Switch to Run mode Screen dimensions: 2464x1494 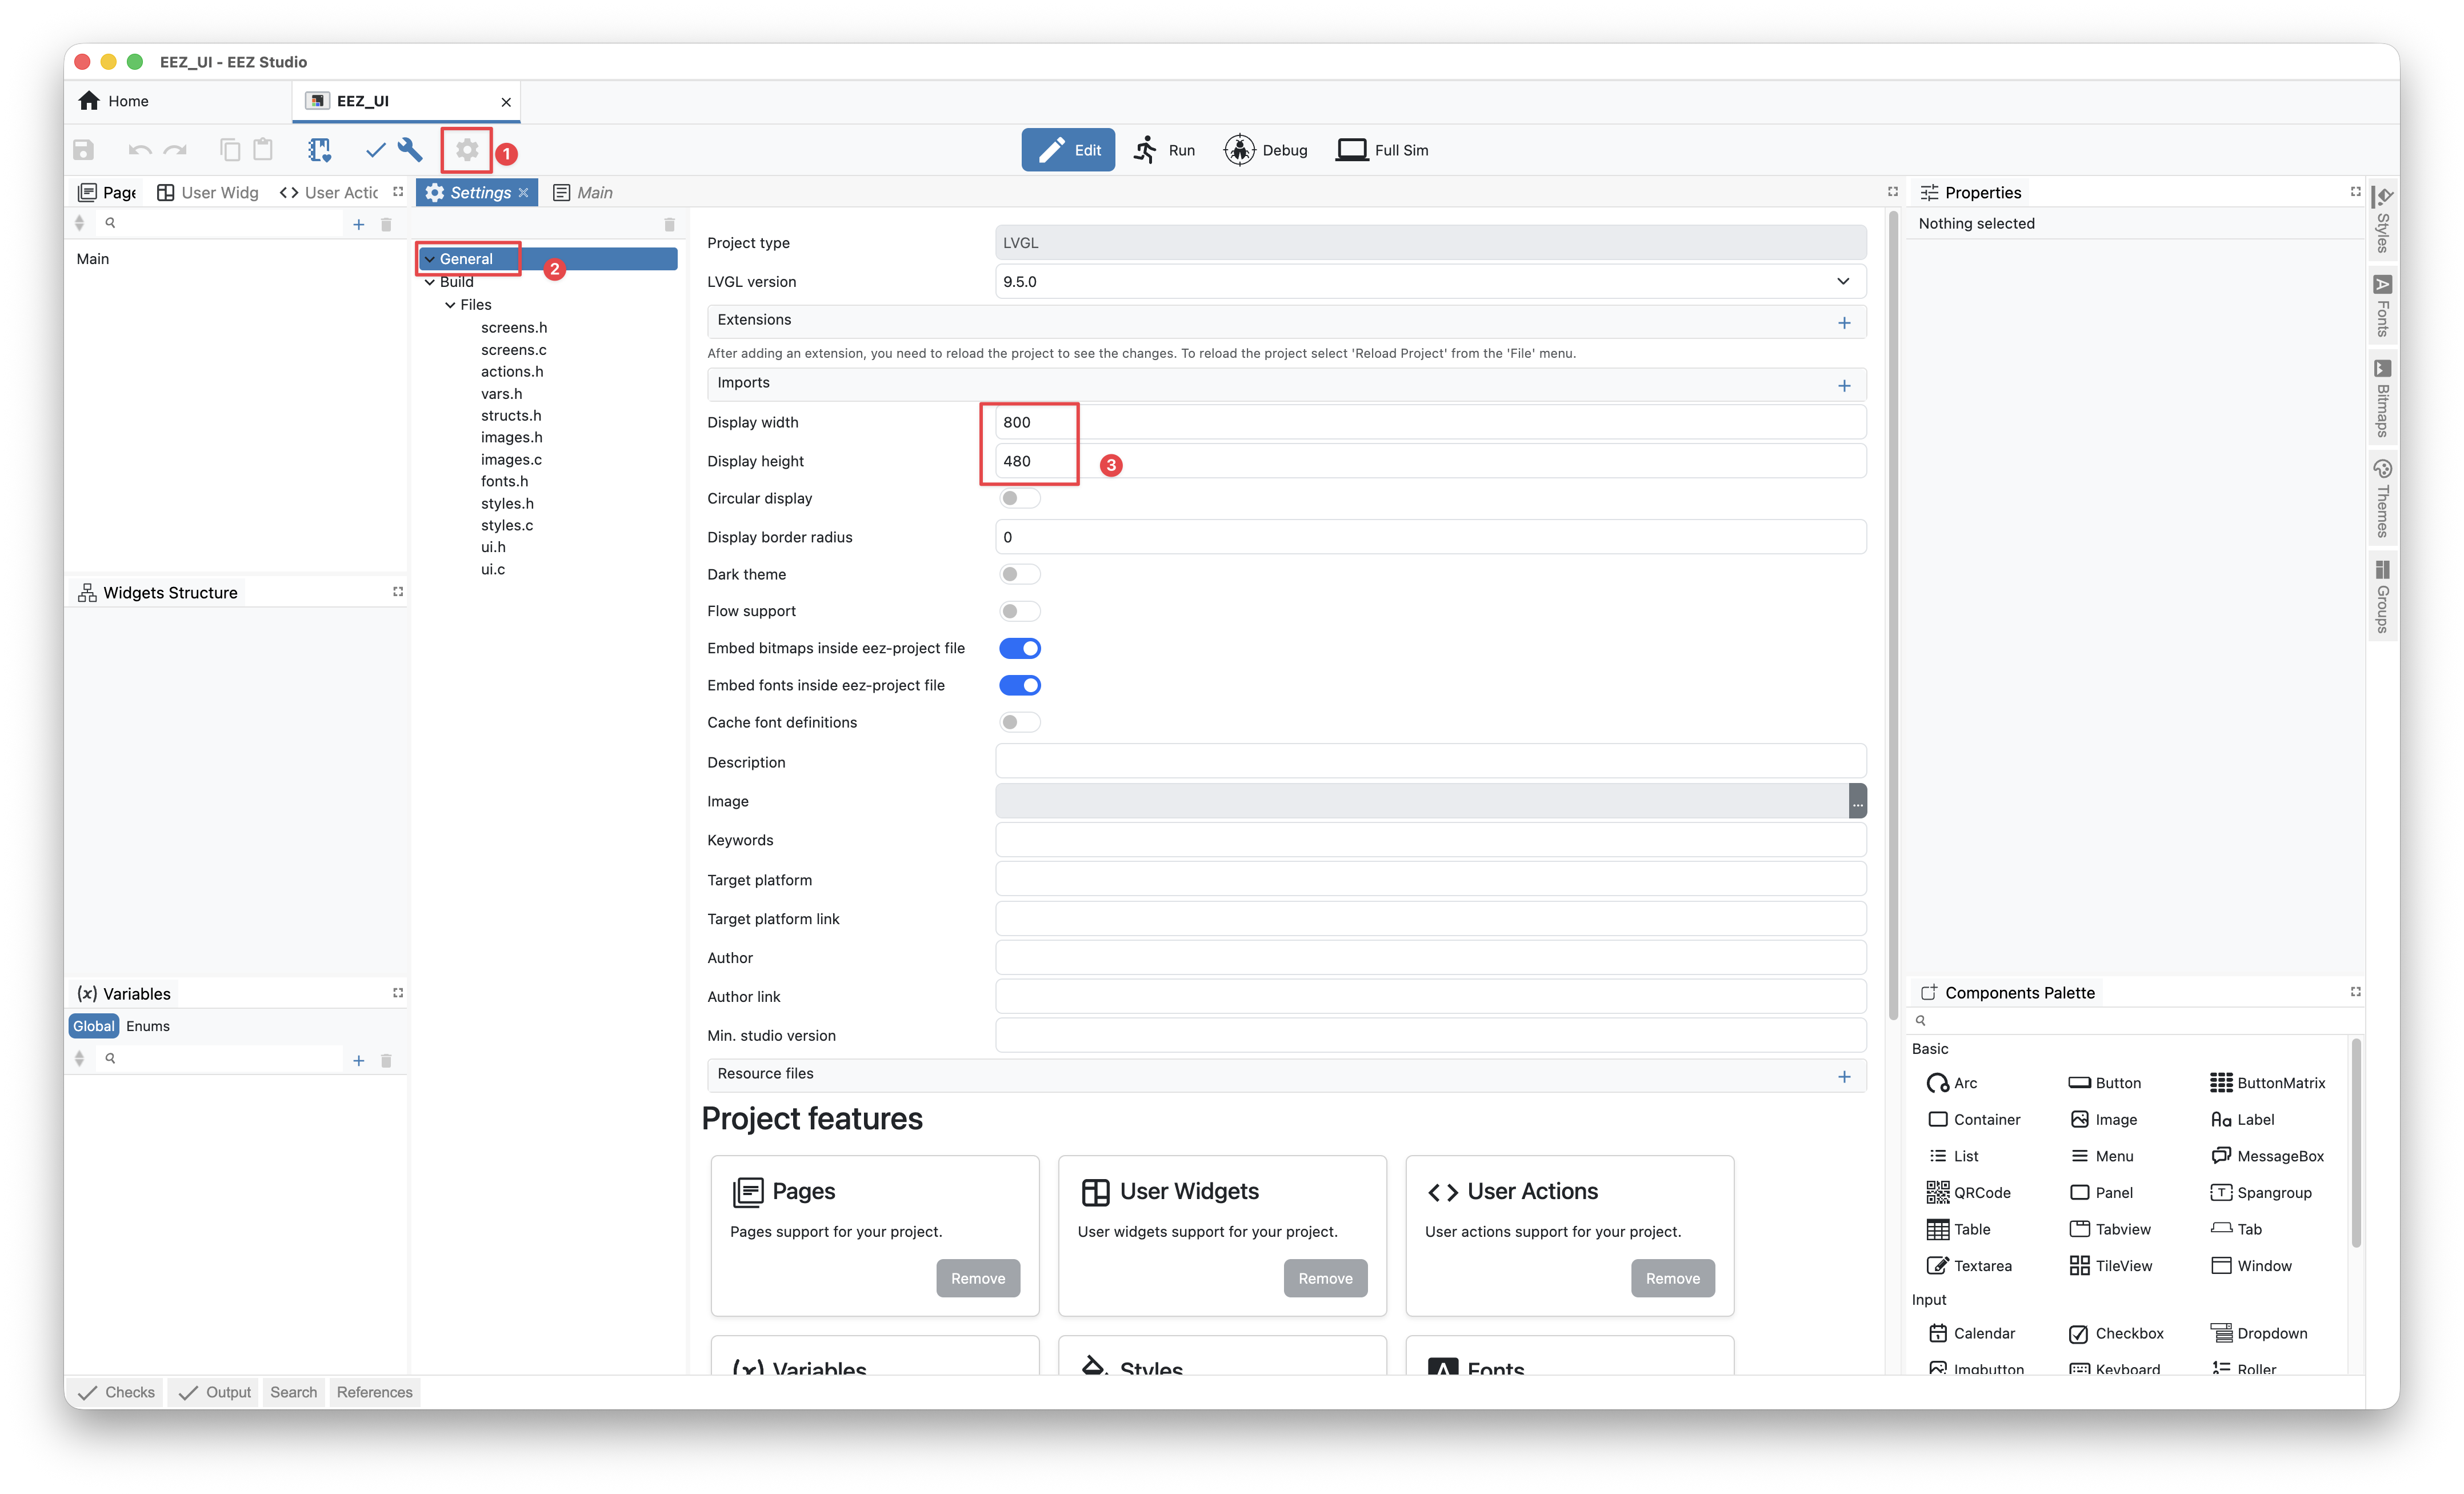coord(1164,150)
